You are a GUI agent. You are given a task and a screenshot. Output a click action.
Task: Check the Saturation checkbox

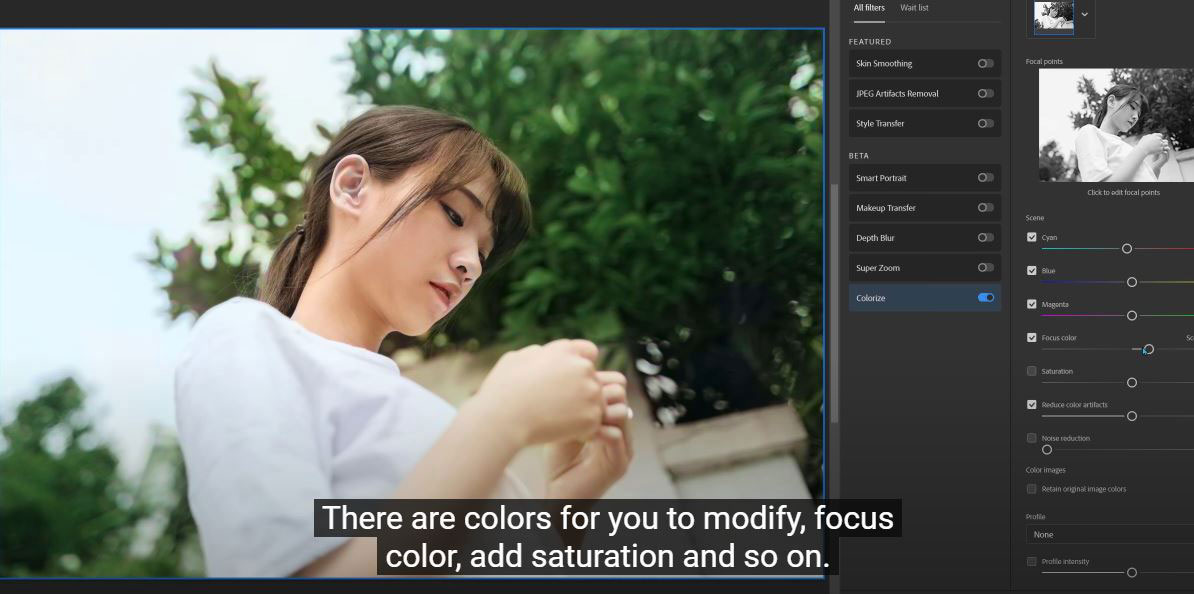pyautogui.click(x=1032, y=372)
